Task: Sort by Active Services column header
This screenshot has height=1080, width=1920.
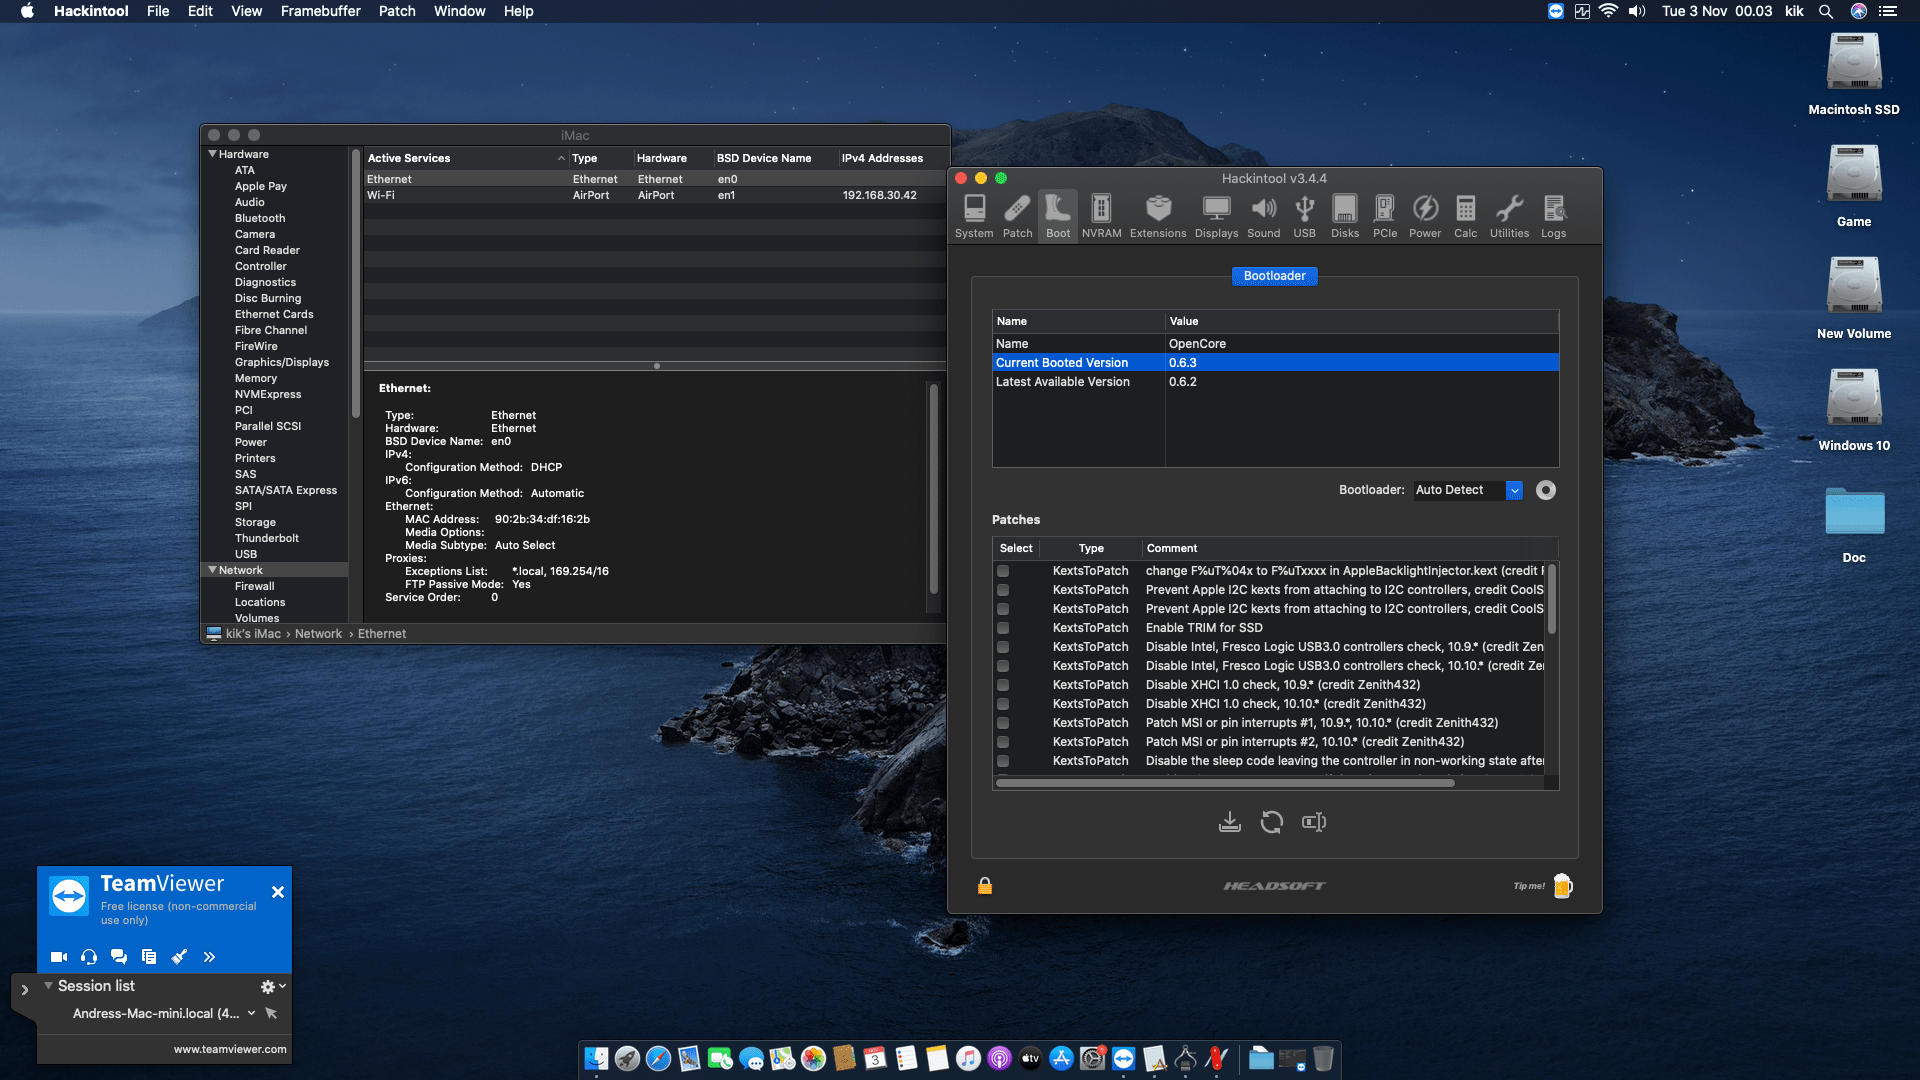Action: [465, 158]
